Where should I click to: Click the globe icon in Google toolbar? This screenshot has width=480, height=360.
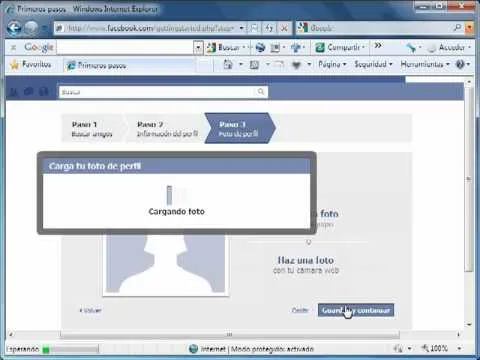[260, 48]
